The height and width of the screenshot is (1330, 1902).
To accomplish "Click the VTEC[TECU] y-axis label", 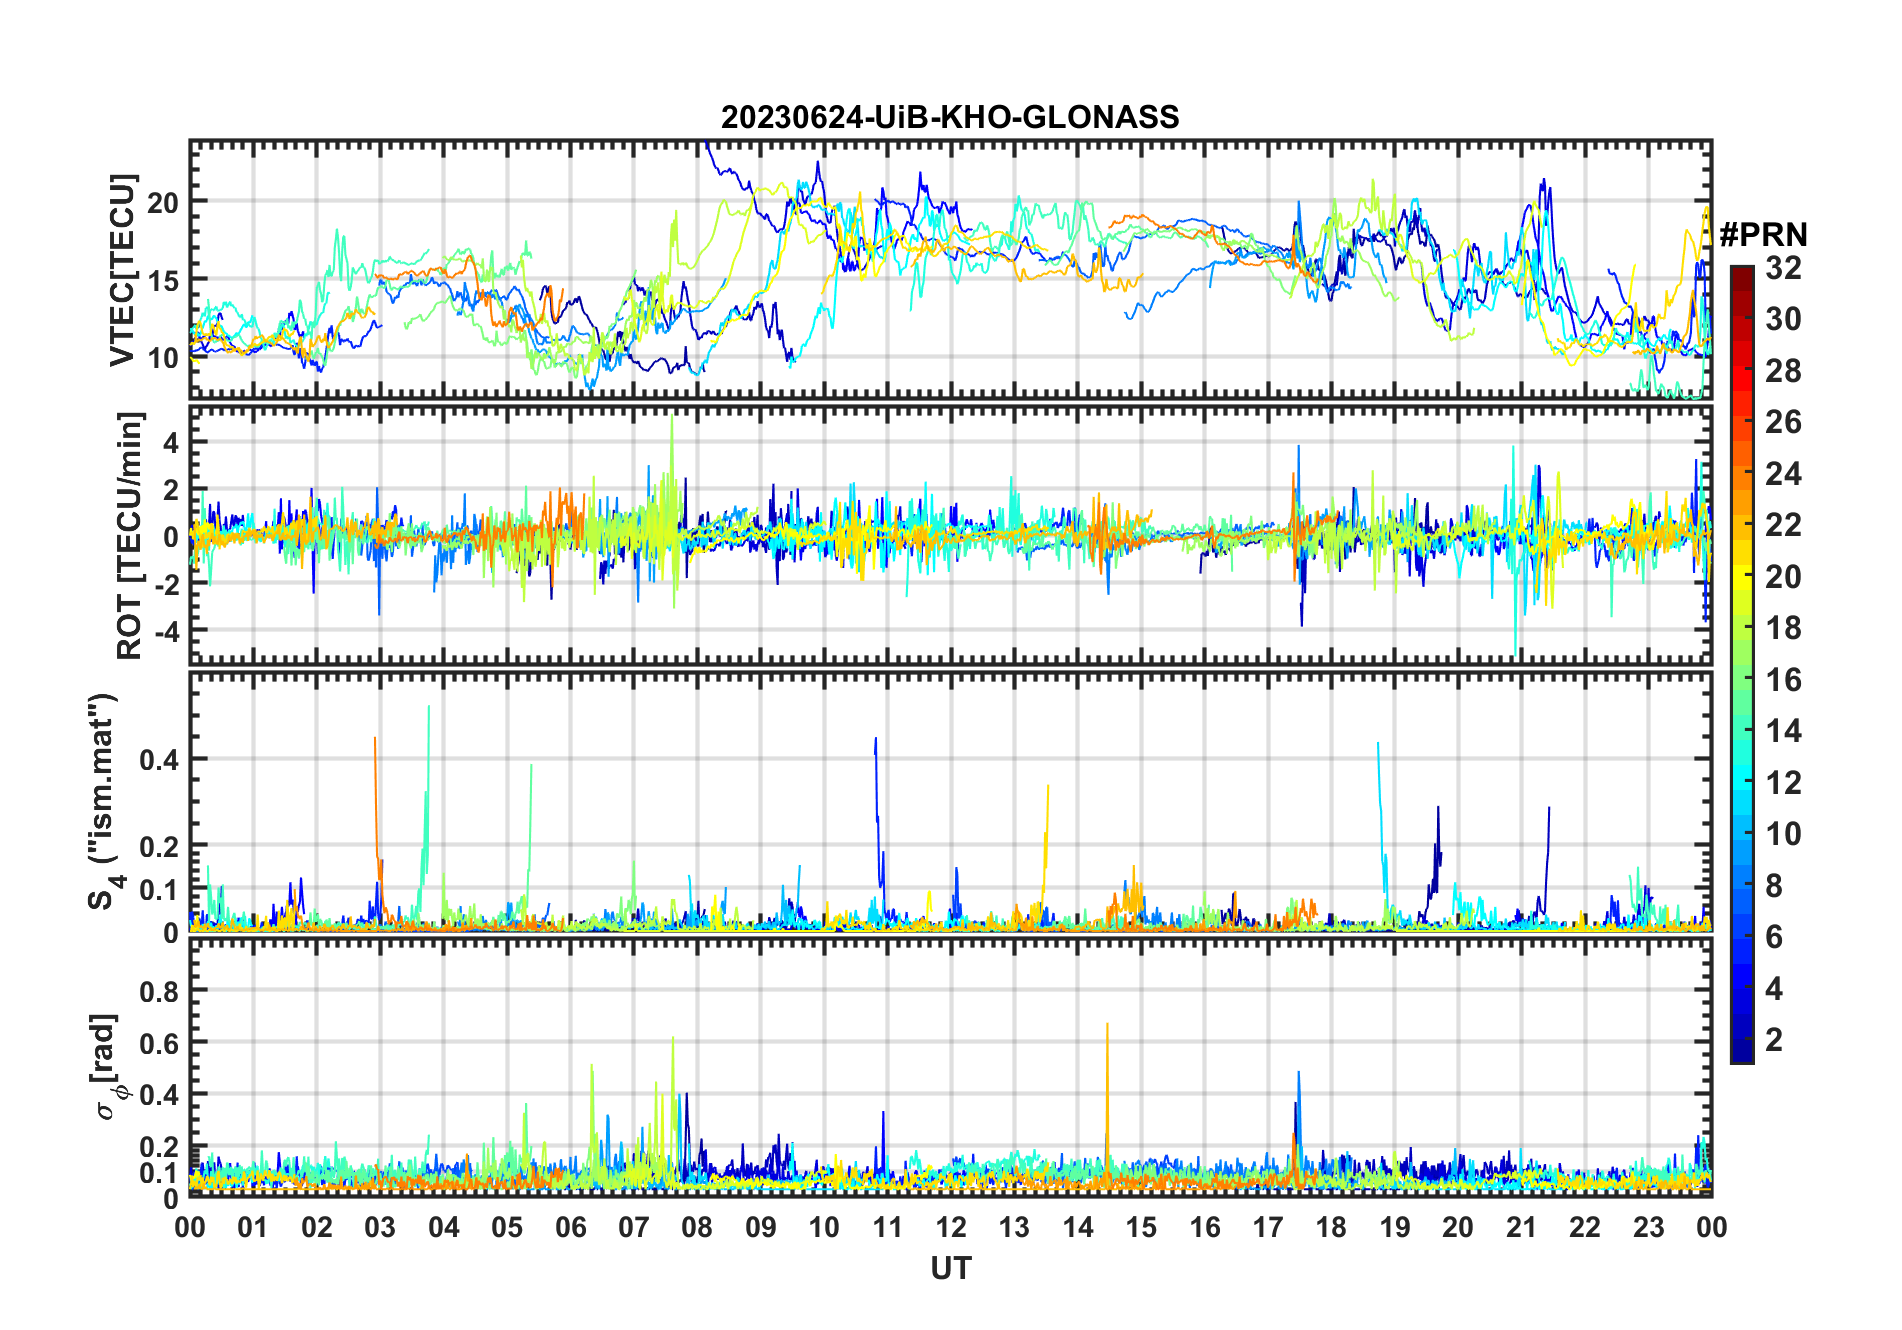I will 121,270.
